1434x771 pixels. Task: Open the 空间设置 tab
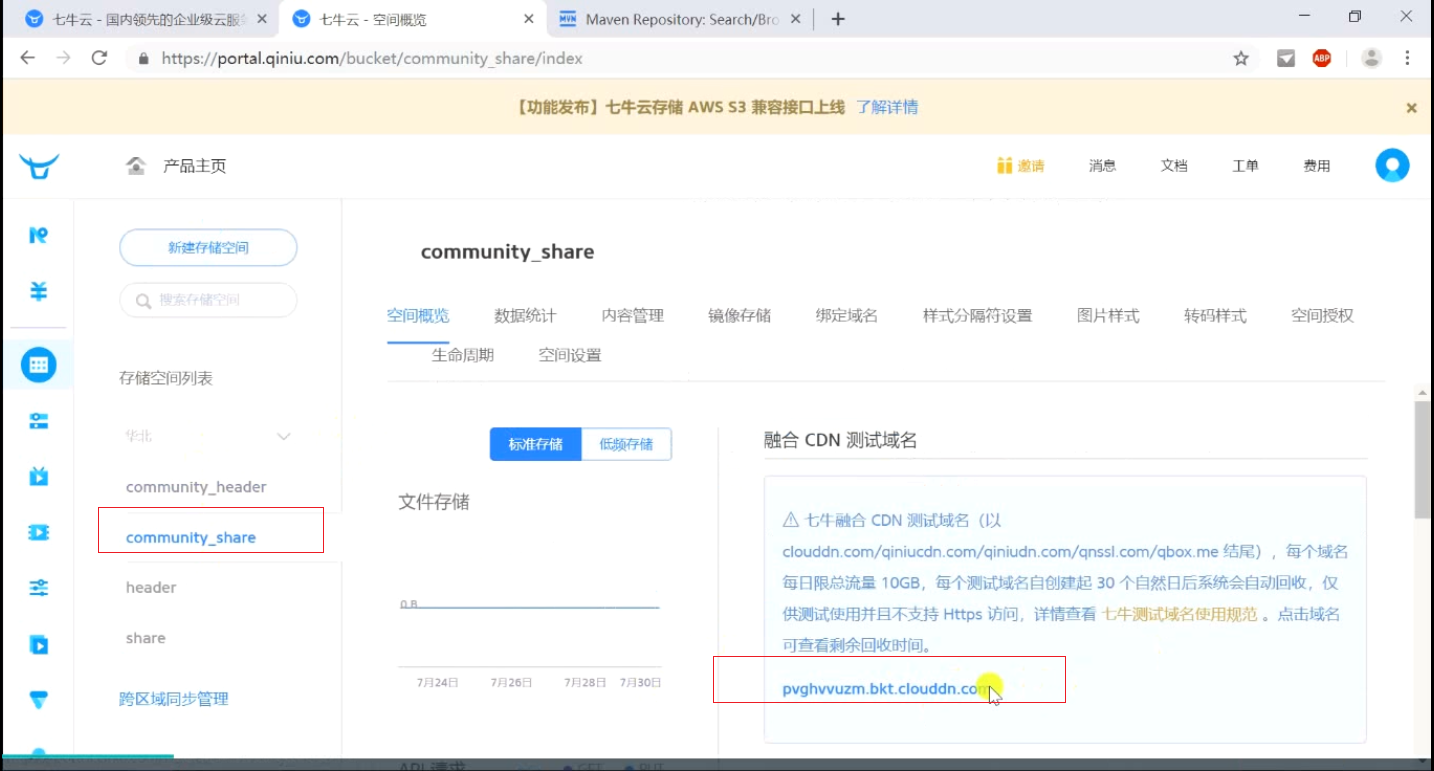click(x=570, y=355)
